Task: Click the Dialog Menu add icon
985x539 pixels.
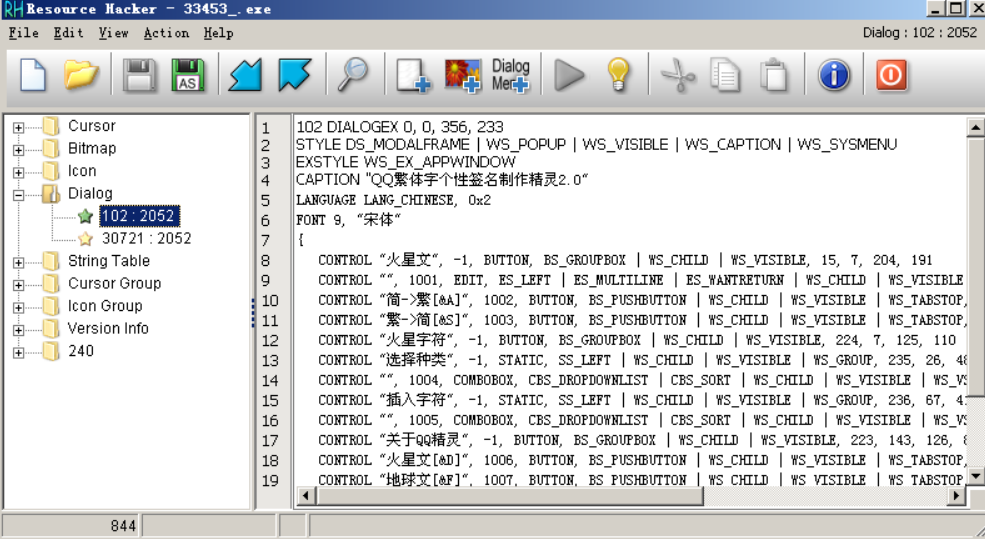Action: click(x=511, y=75)
